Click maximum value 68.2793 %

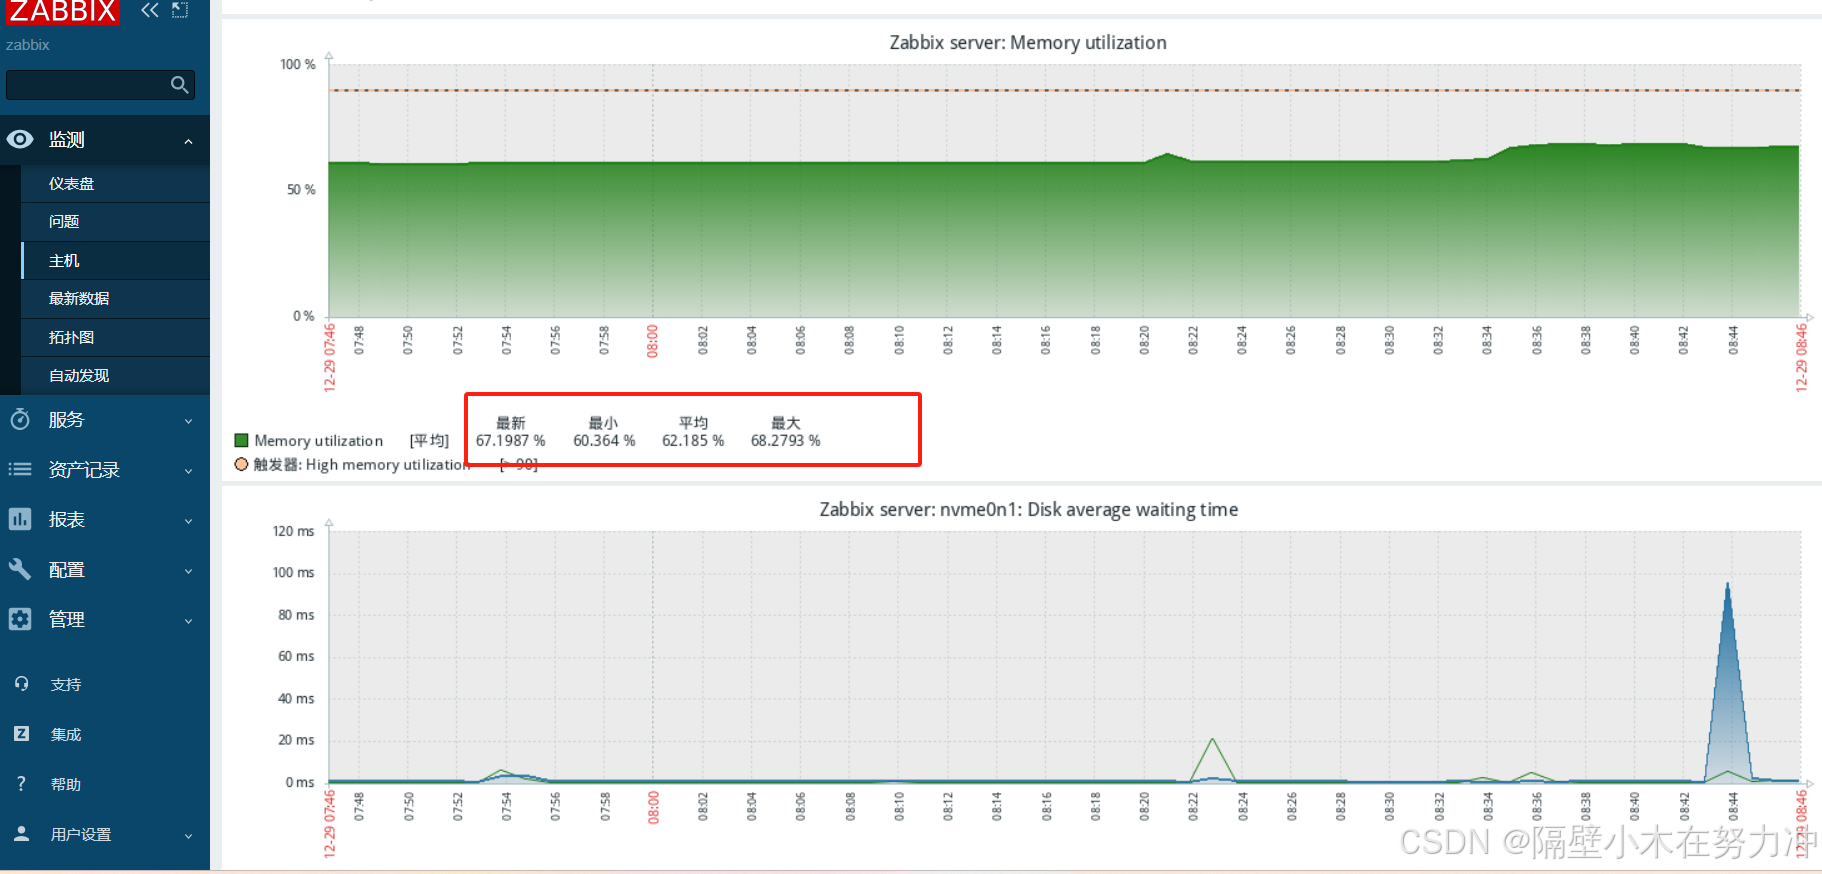point(786,441)
